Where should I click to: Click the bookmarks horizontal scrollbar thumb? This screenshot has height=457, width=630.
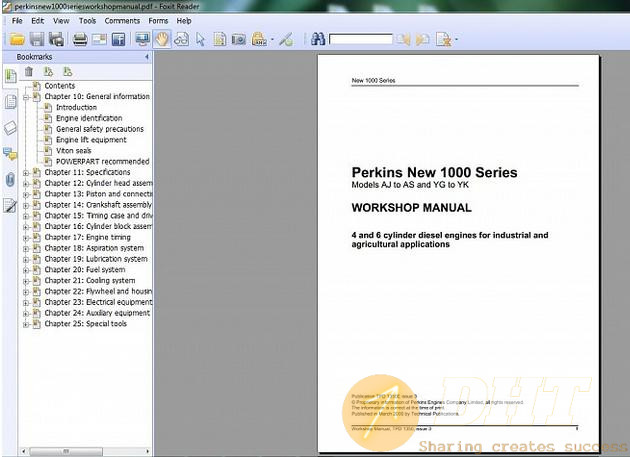(x=66, y=451)
